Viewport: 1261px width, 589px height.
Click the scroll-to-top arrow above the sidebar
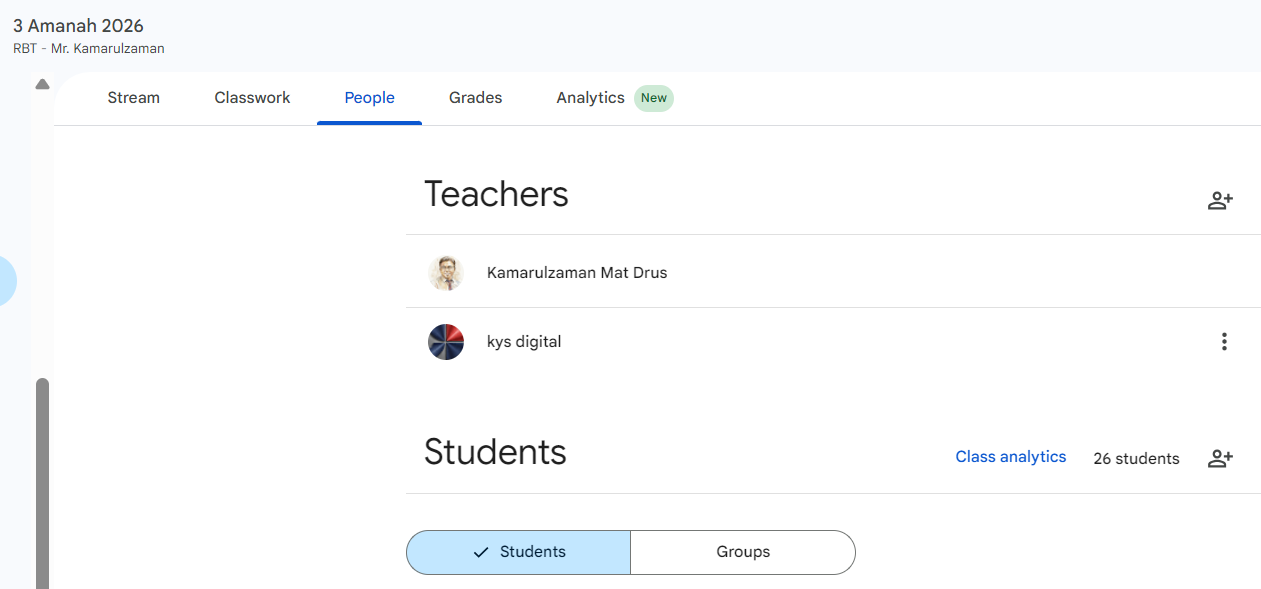click(x=42, y=84)
